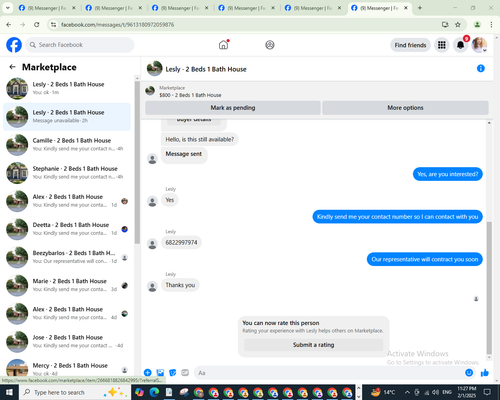Click the Facebook logo icon
The width and height of the screenshot is (500, 400).
pyautogui.click(x=14, y=45)
